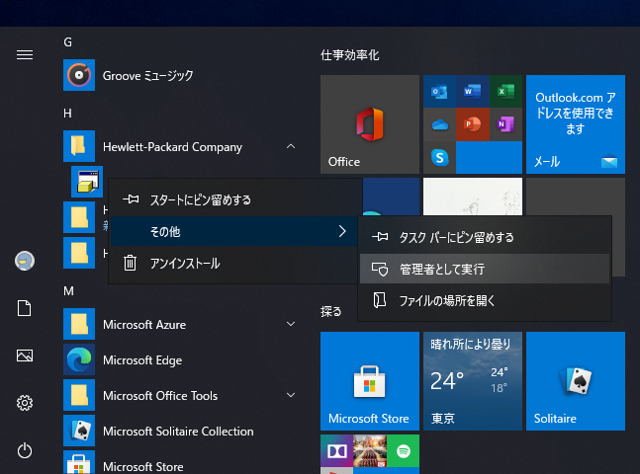Expand Microsoft Office Tools chevron

(x=291, y=395)
